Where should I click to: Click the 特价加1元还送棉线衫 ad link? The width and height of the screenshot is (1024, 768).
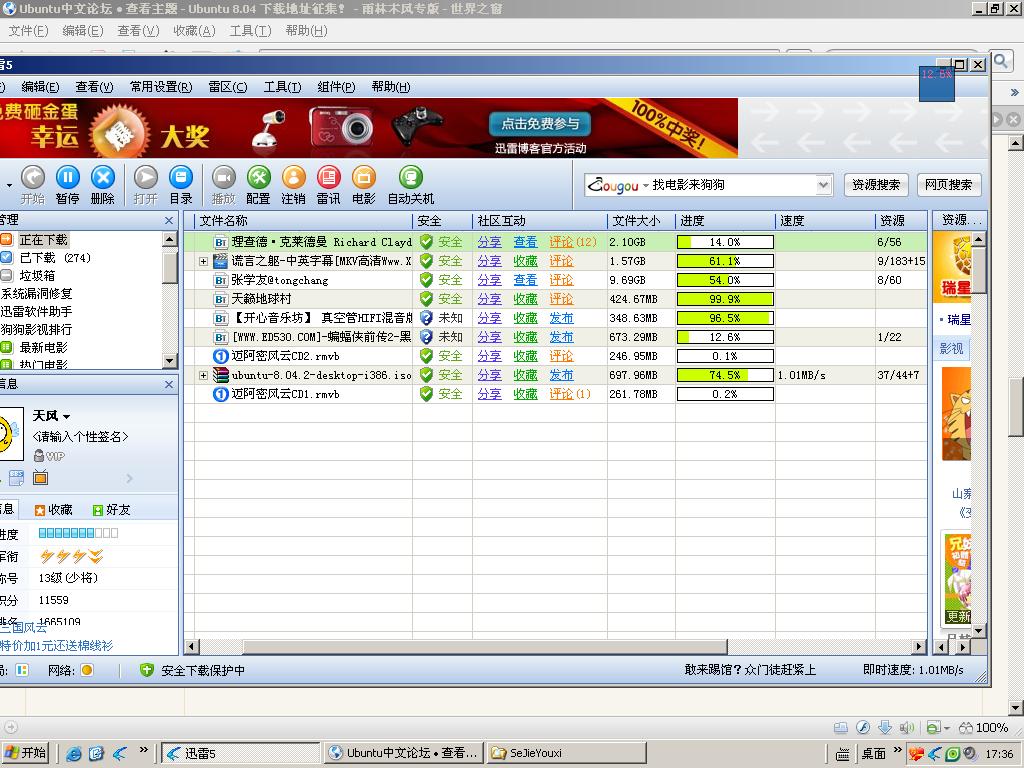coord(57,646)
